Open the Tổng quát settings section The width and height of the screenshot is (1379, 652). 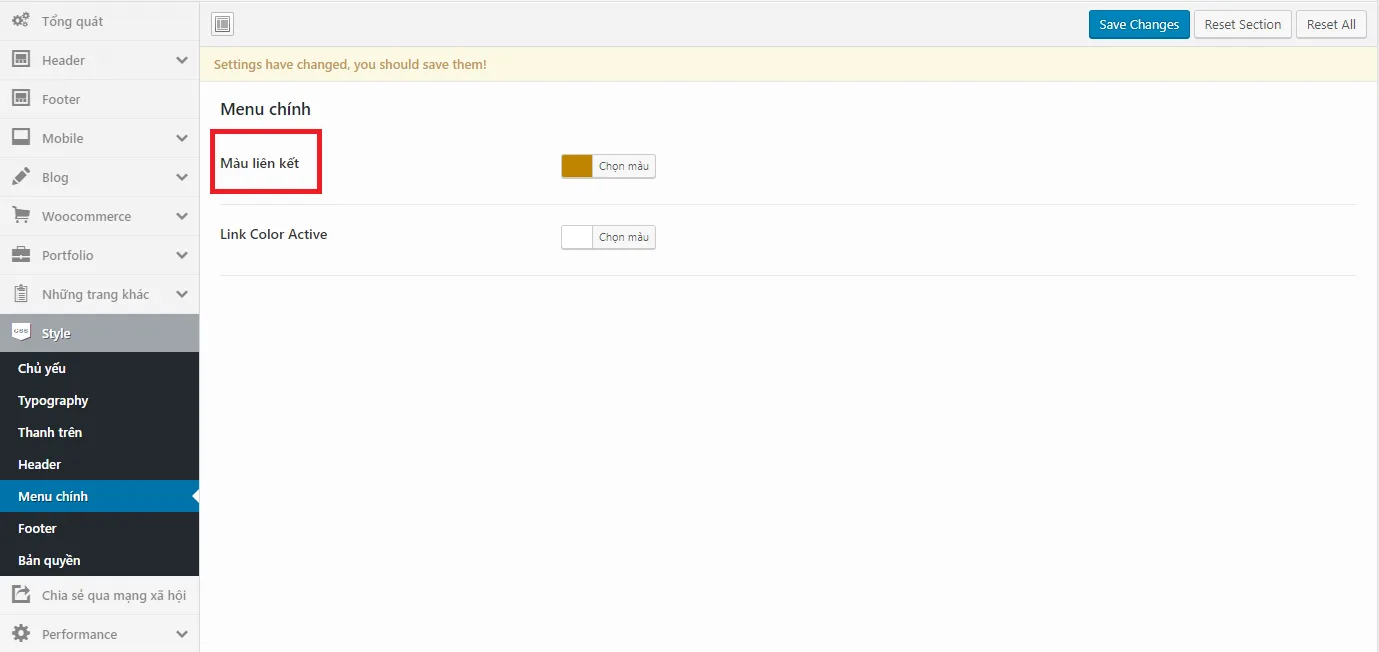coord(99,21)
